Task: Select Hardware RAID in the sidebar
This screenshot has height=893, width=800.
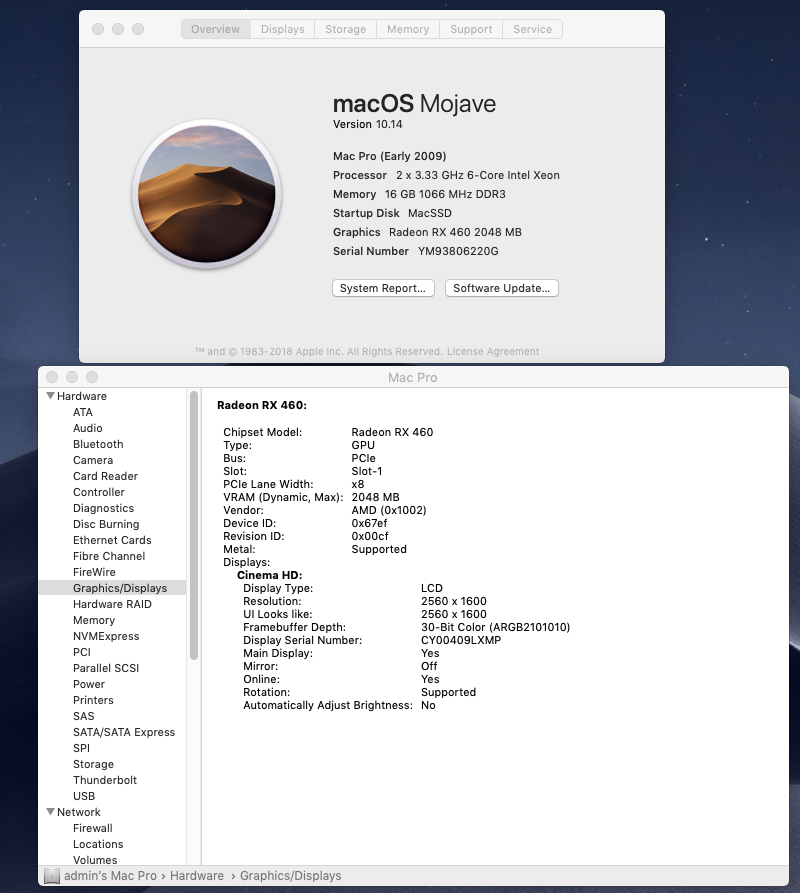Action: pos(112,604)
